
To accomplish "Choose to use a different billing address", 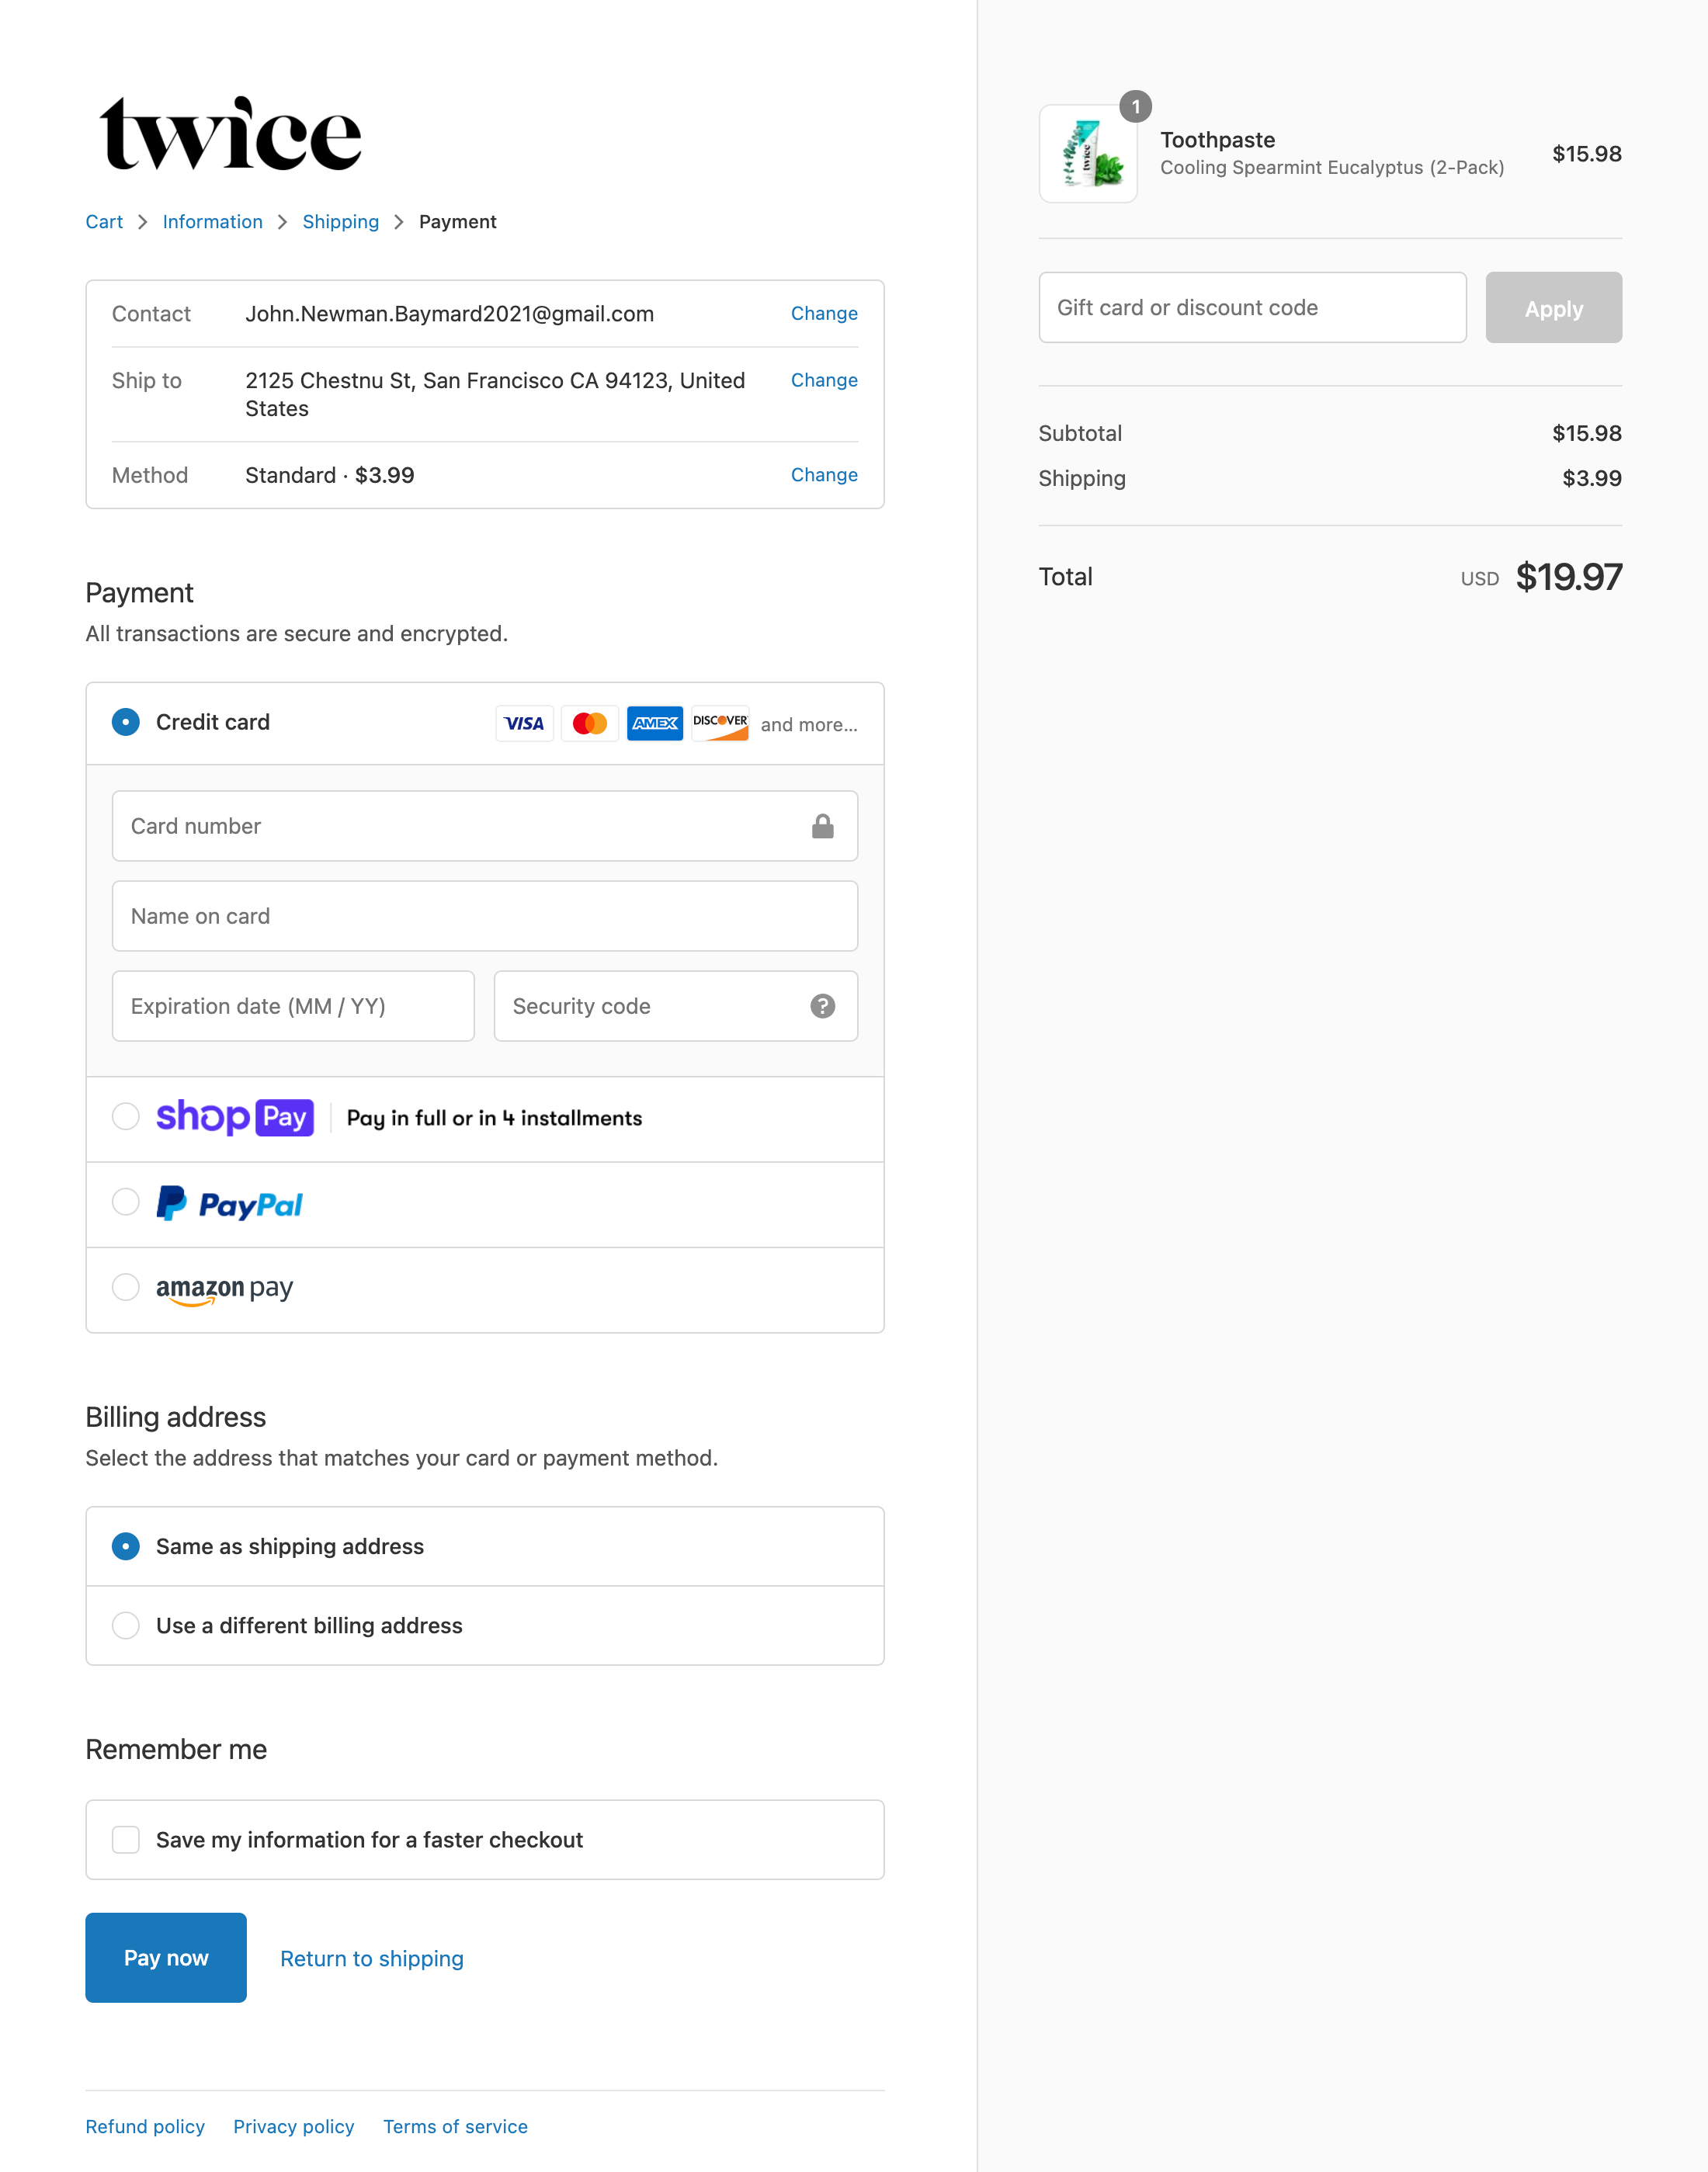I will [126, 1625].
